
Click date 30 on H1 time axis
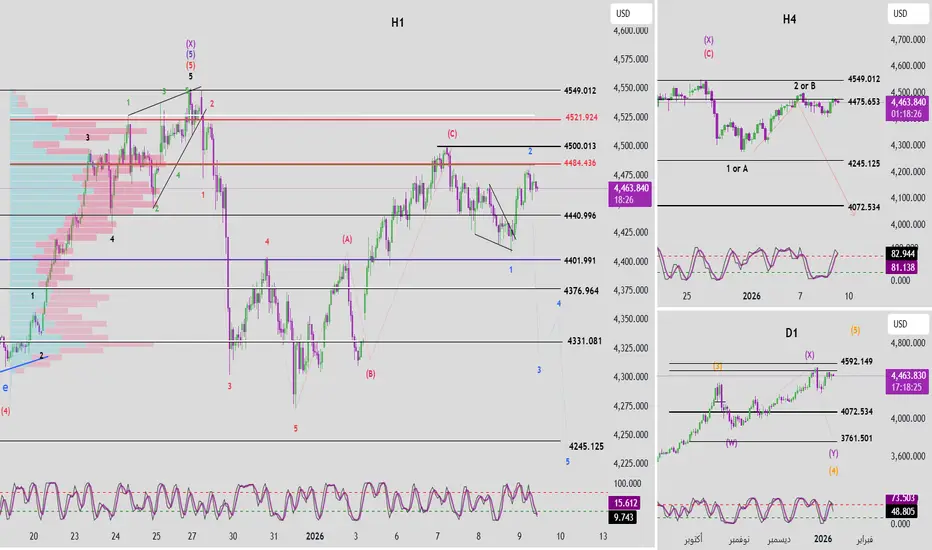[233, 536]
